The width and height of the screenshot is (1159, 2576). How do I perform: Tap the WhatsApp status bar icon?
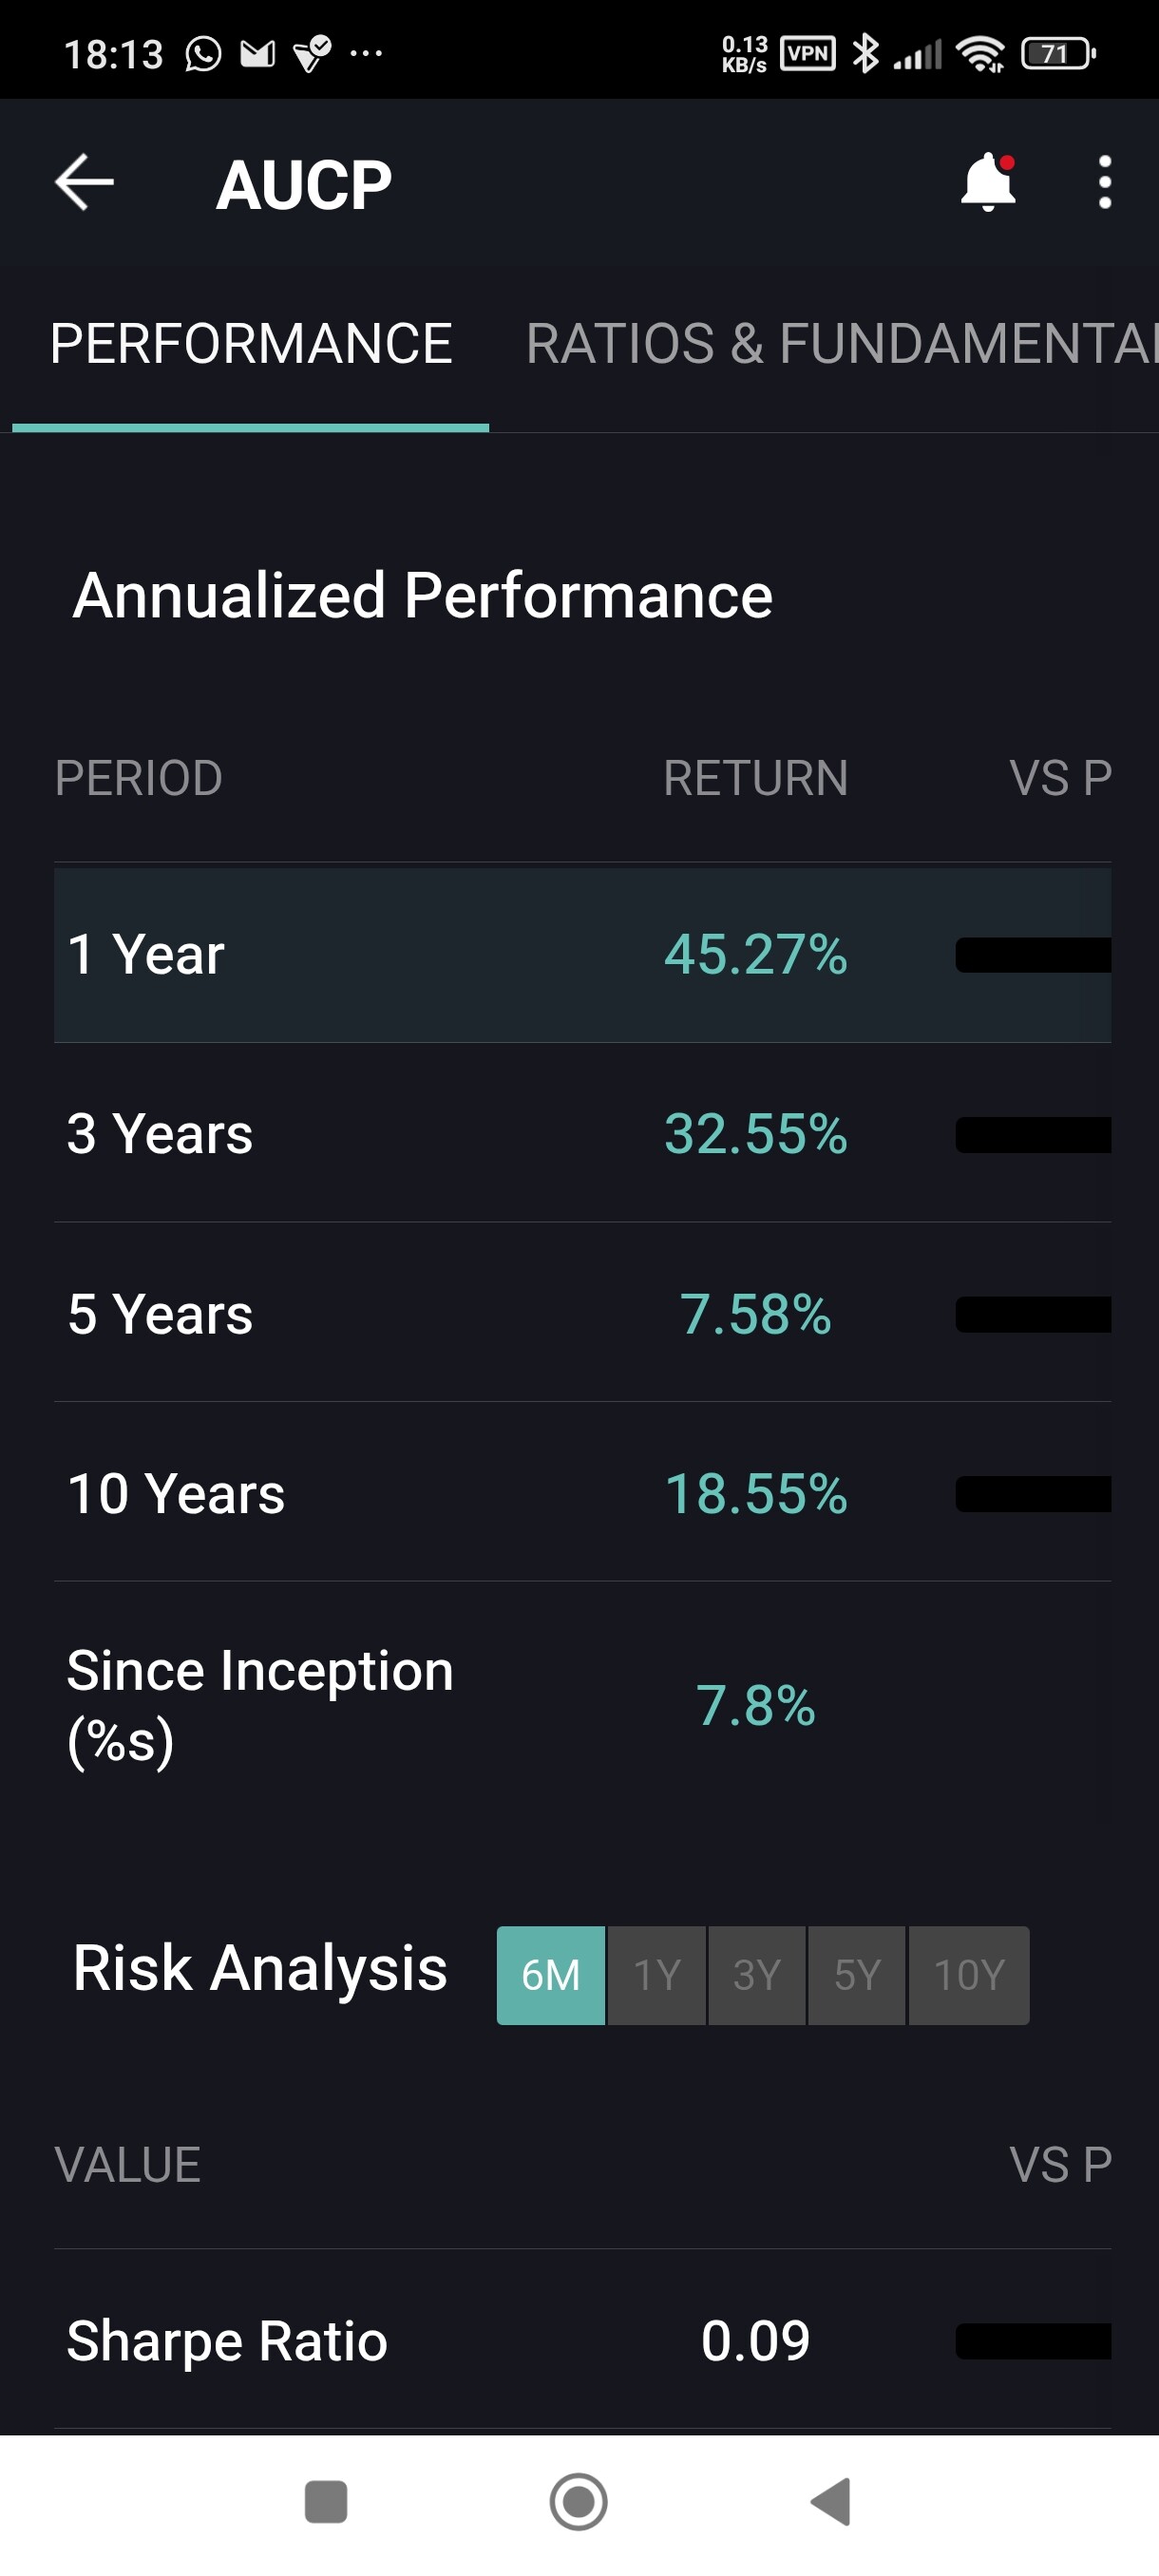tap(203, 54)
